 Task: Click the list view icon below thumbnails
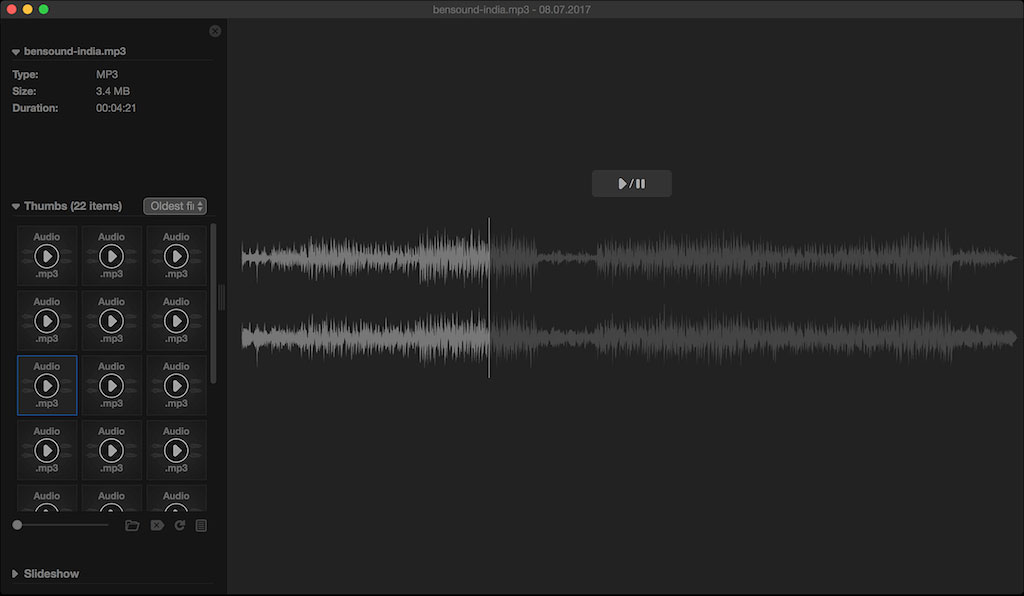(x=201, y=525)
